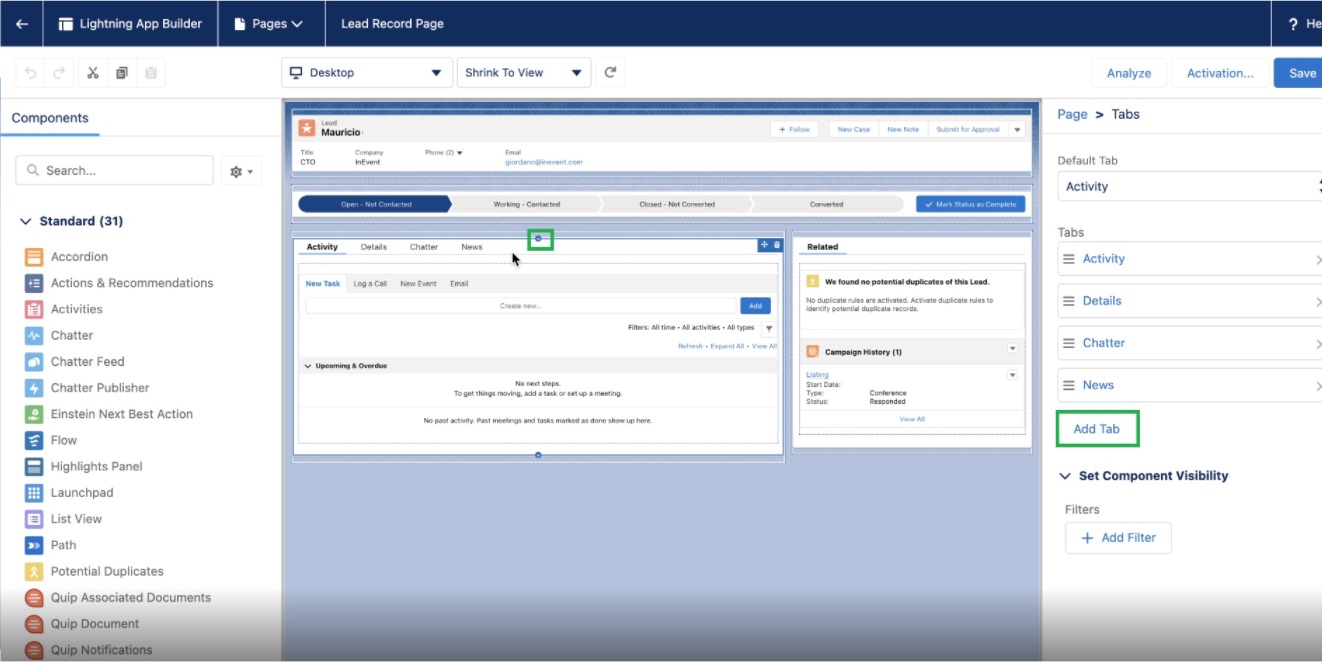This screenshot has height=662, width=1322.
Task: Click the Create new task input
Action: point(520,306)
